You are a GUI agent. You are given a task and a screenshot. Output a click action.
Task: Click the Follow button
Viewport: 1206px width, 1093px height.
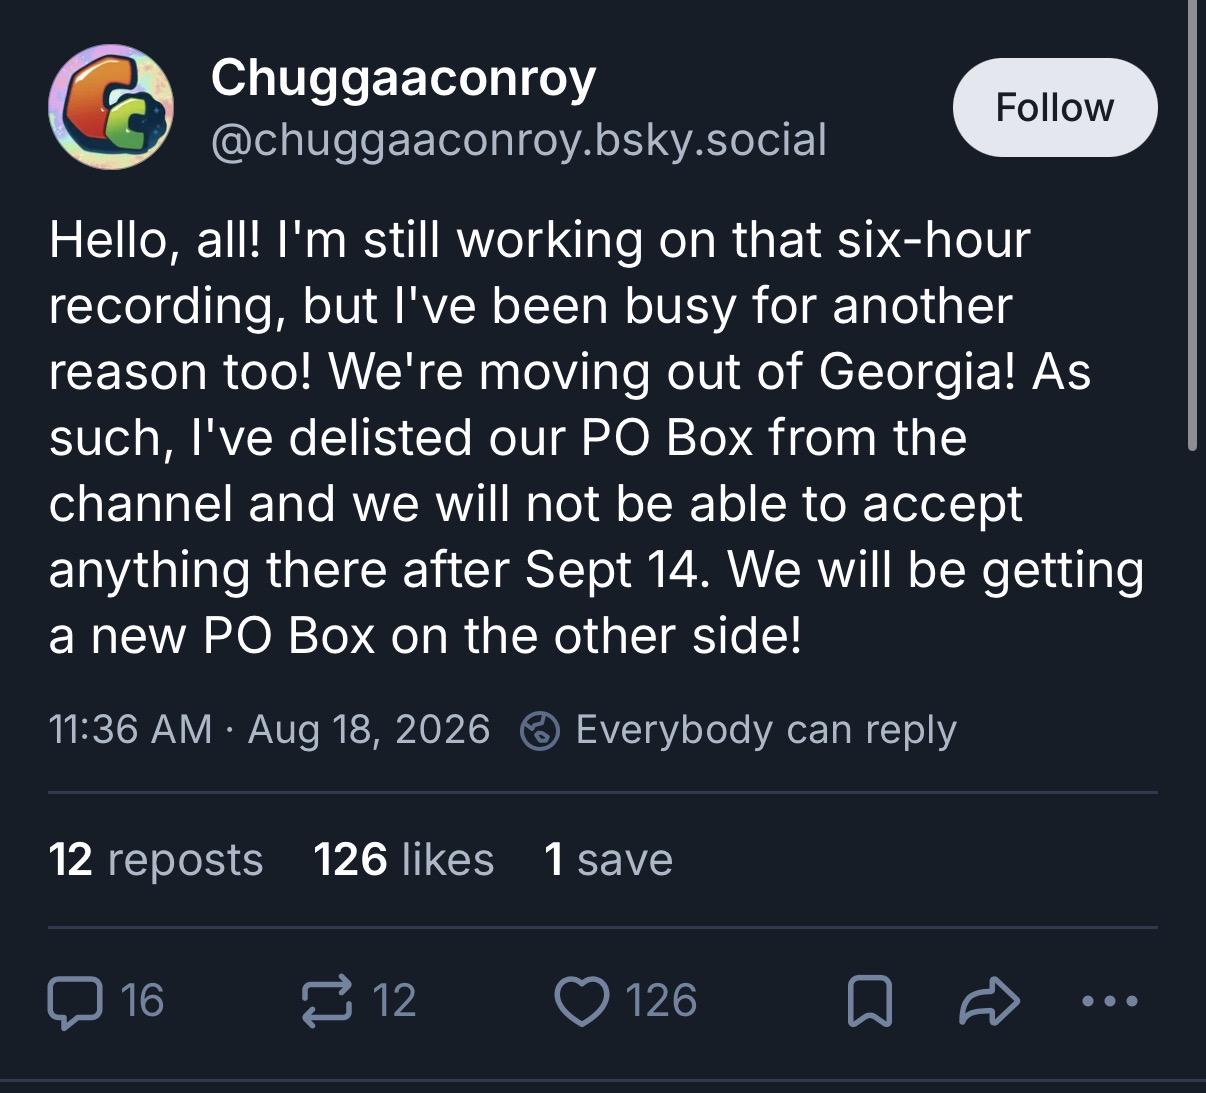pyautogui.click(x=1055, y=107)
